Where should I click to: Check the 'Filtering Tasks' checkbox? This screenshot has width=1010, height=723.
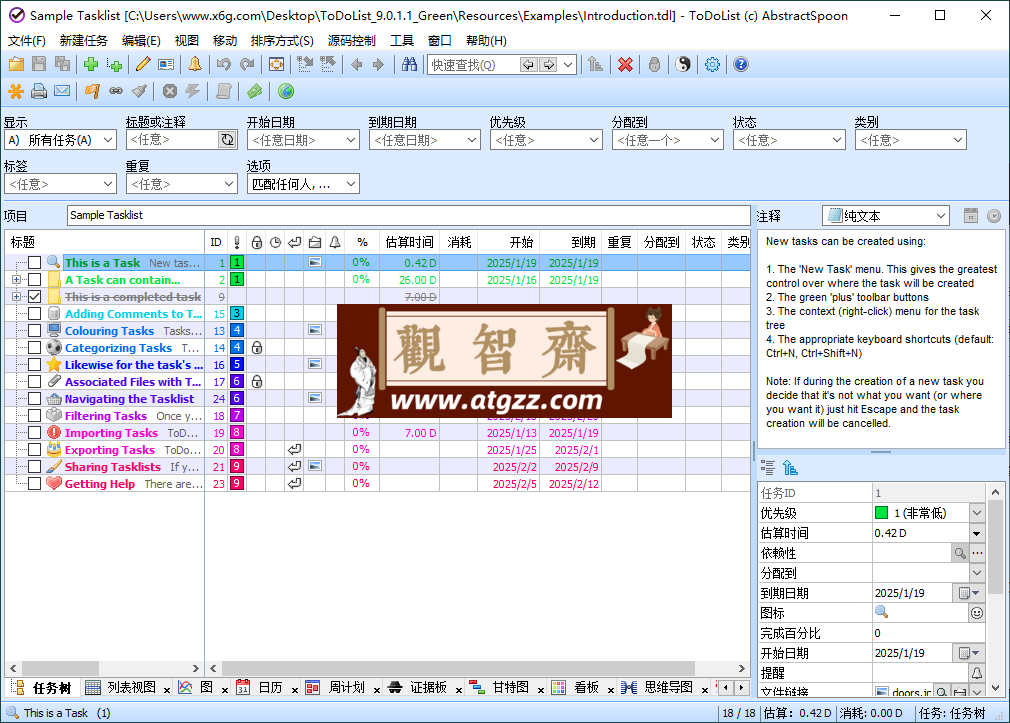[x=35, y=416]
